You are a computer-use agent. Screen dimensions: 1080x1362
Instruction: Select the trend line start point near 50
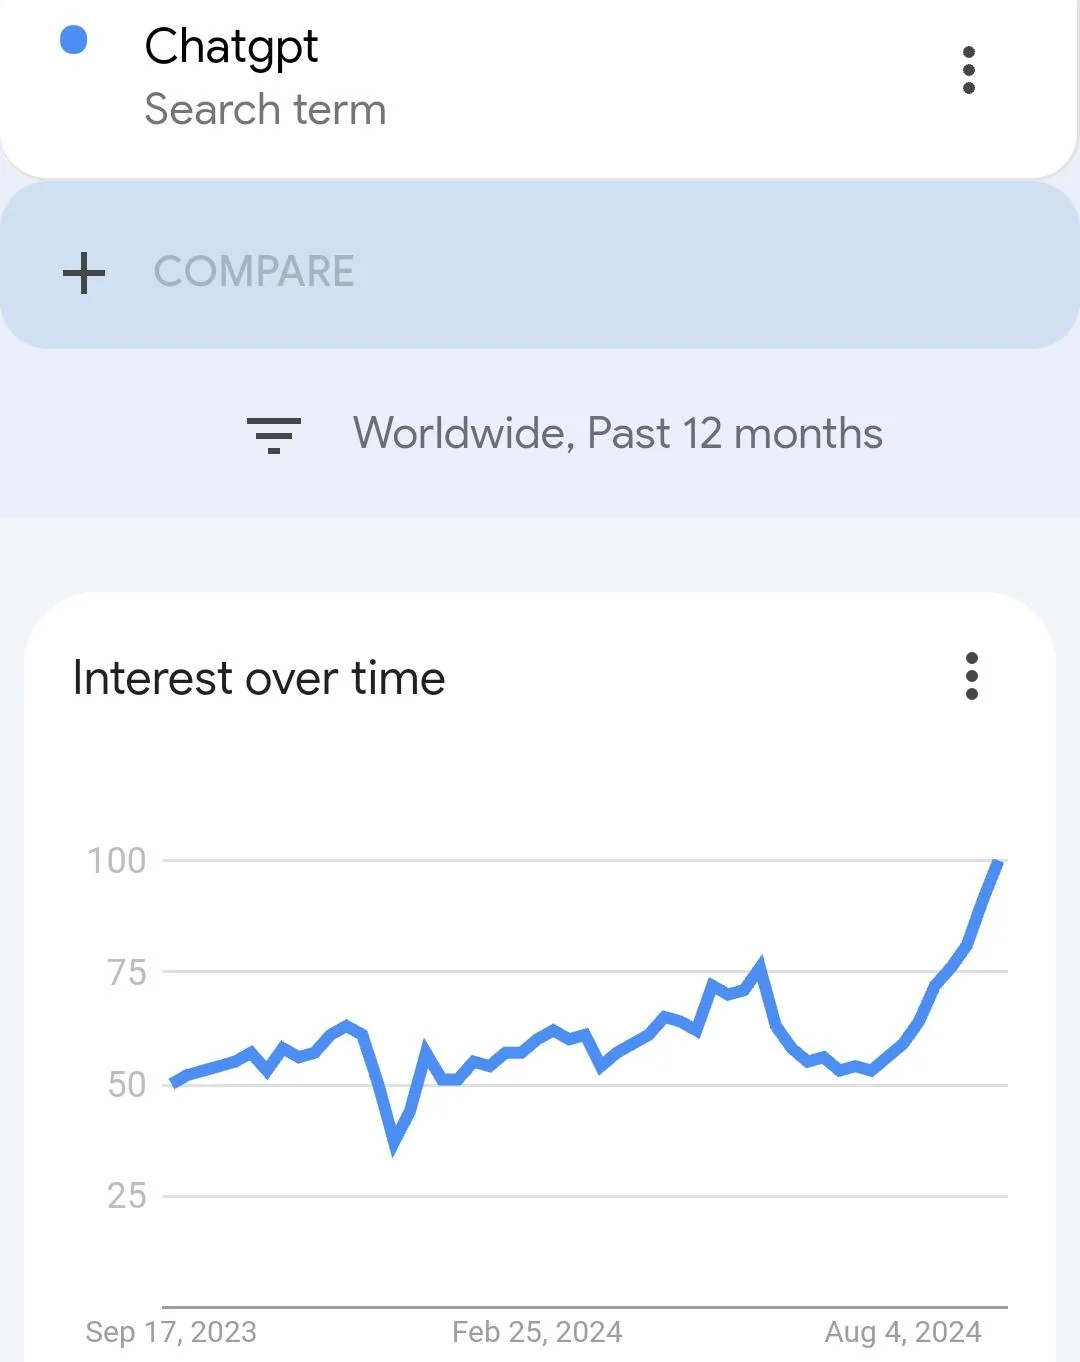click(x=173, y=1082)
